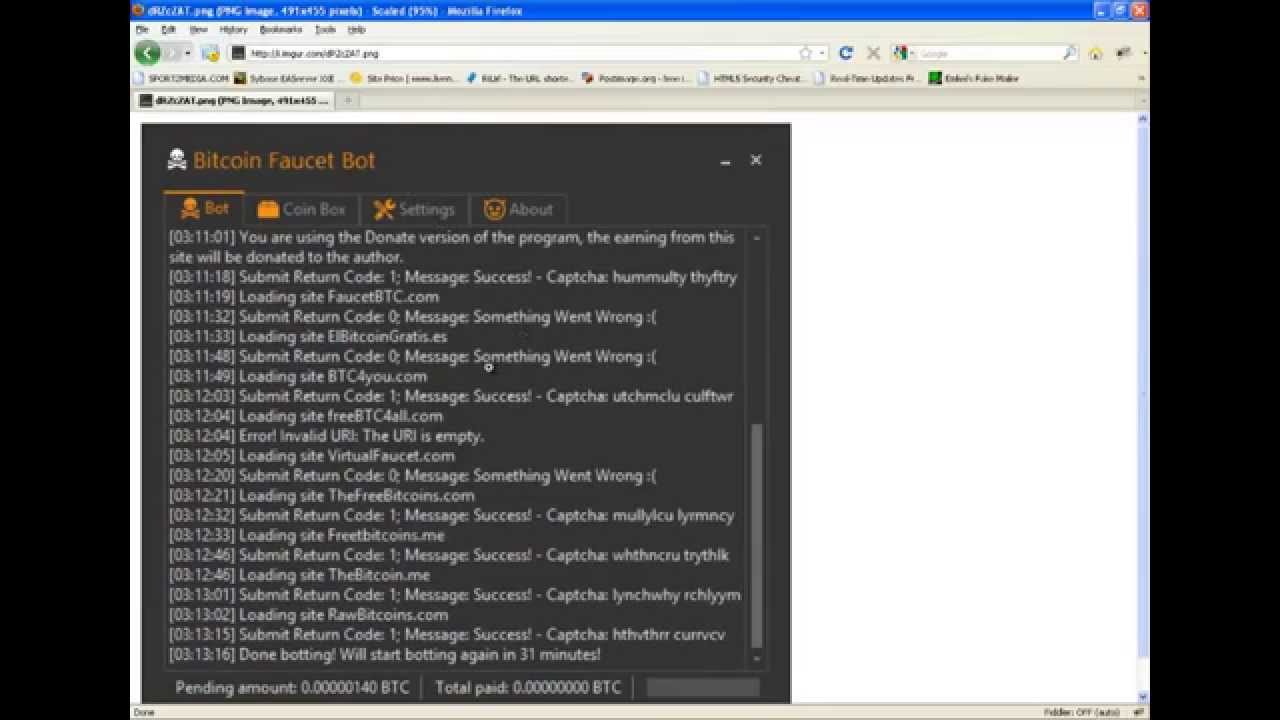Screen dimensions: 1280x720
Task: Open the address bar history dropdown
Action: tap(823, 53)
